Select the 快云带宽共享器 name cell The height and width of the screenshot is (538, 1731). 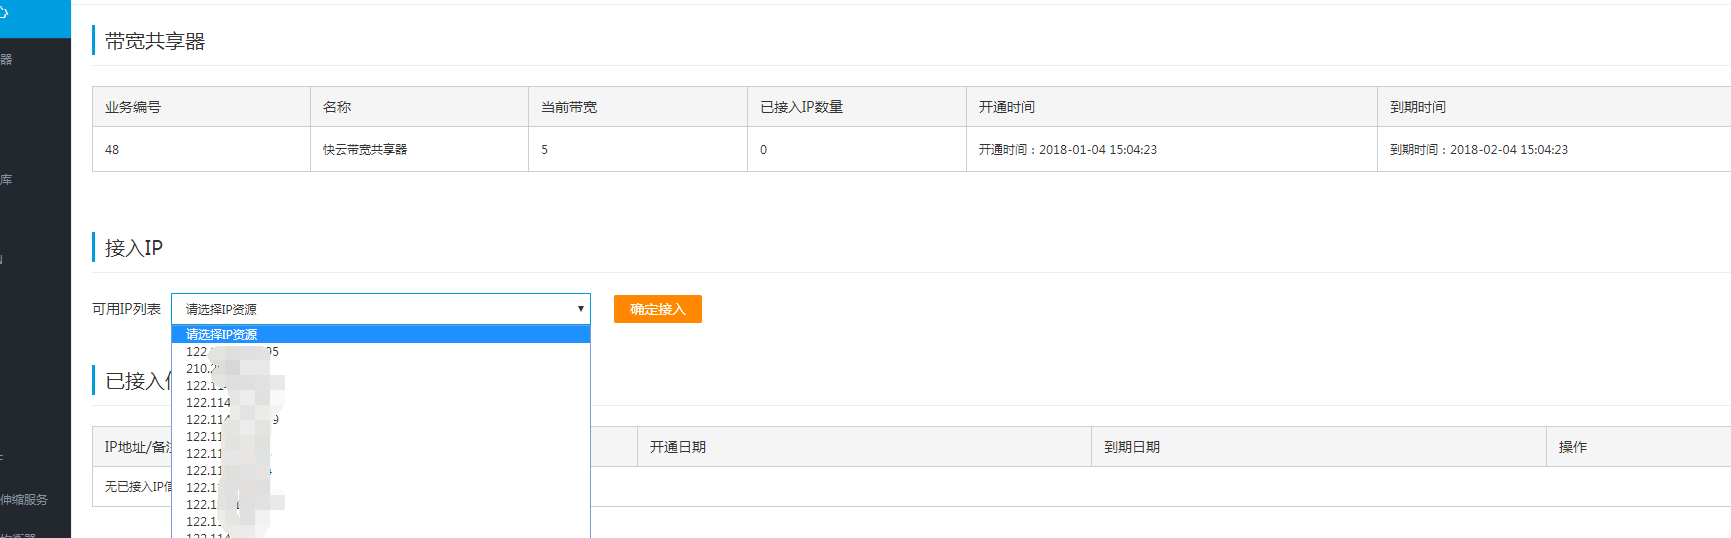point(365,150)
